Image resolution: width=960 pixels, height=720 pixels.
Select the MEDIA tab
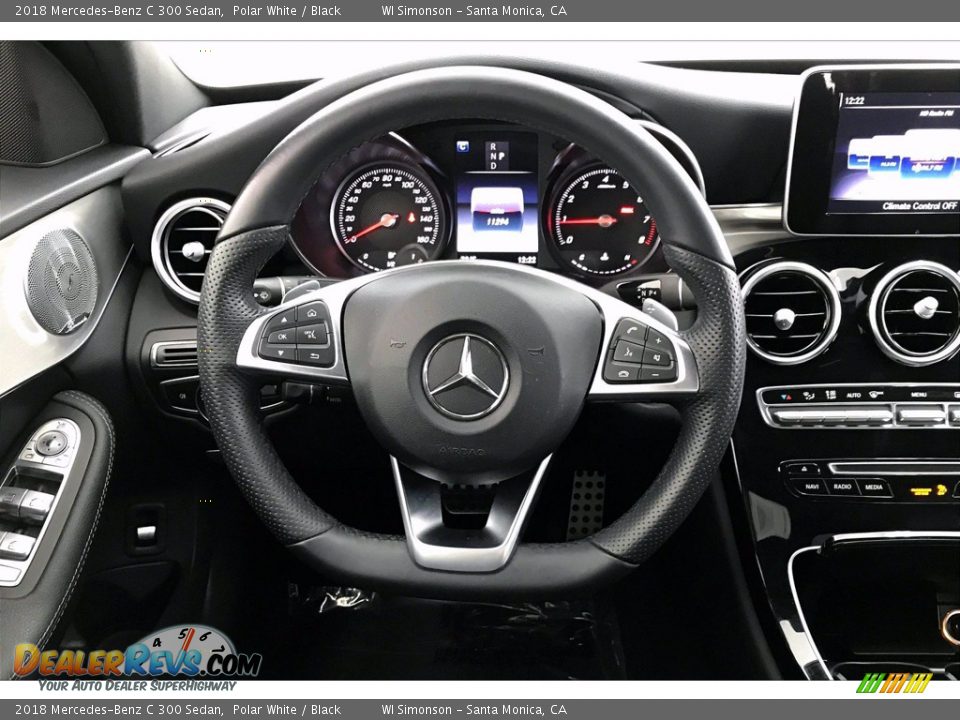click(874, 487)
